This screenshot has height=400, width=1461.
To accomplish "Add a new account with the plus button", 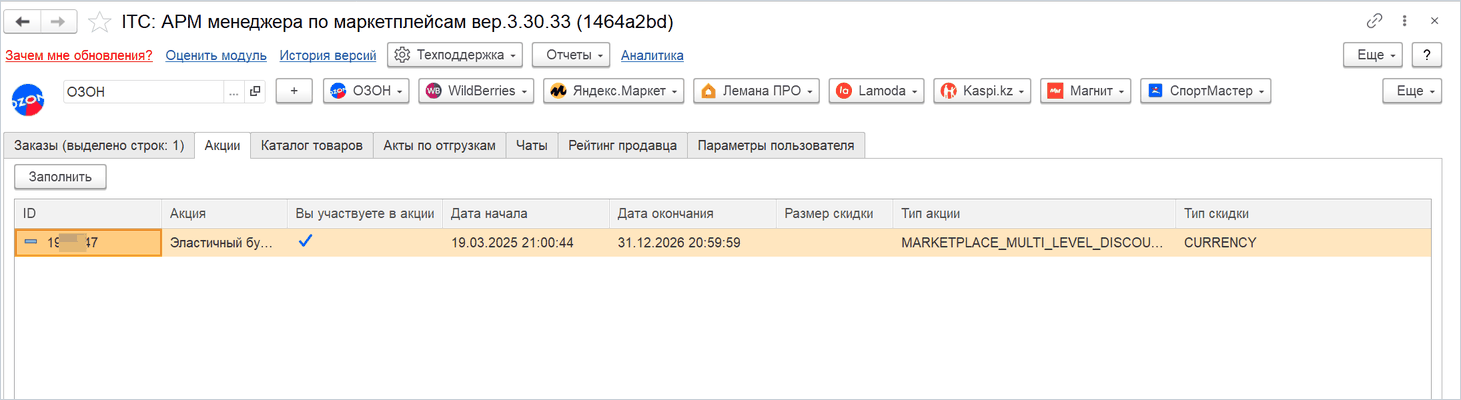I will coord(294,91).
